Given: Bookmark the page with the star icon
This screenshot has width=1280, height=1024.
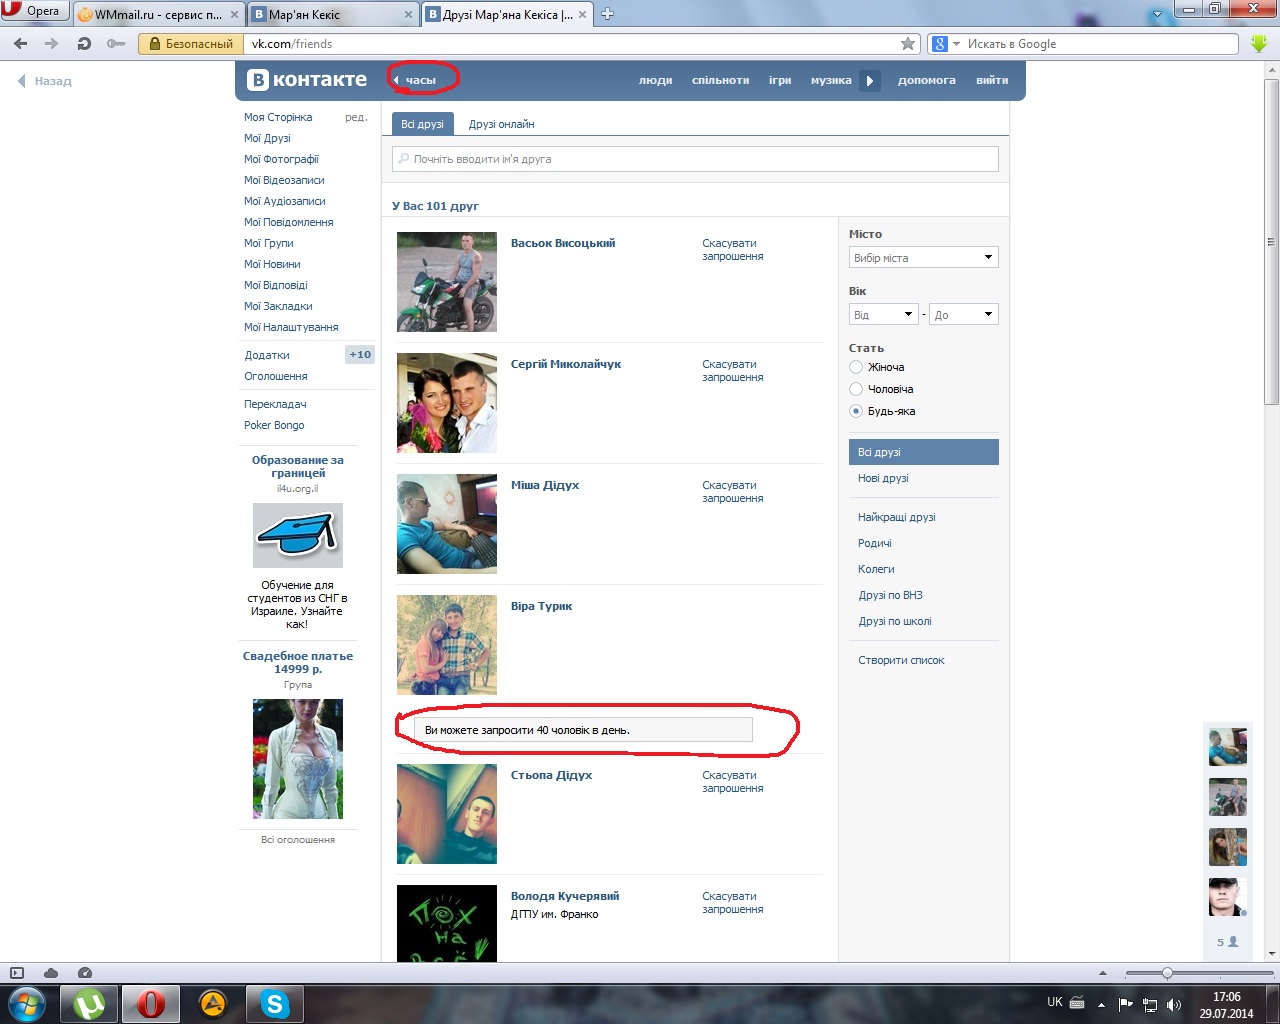Looking at the screenshot, I should (908, 43).
